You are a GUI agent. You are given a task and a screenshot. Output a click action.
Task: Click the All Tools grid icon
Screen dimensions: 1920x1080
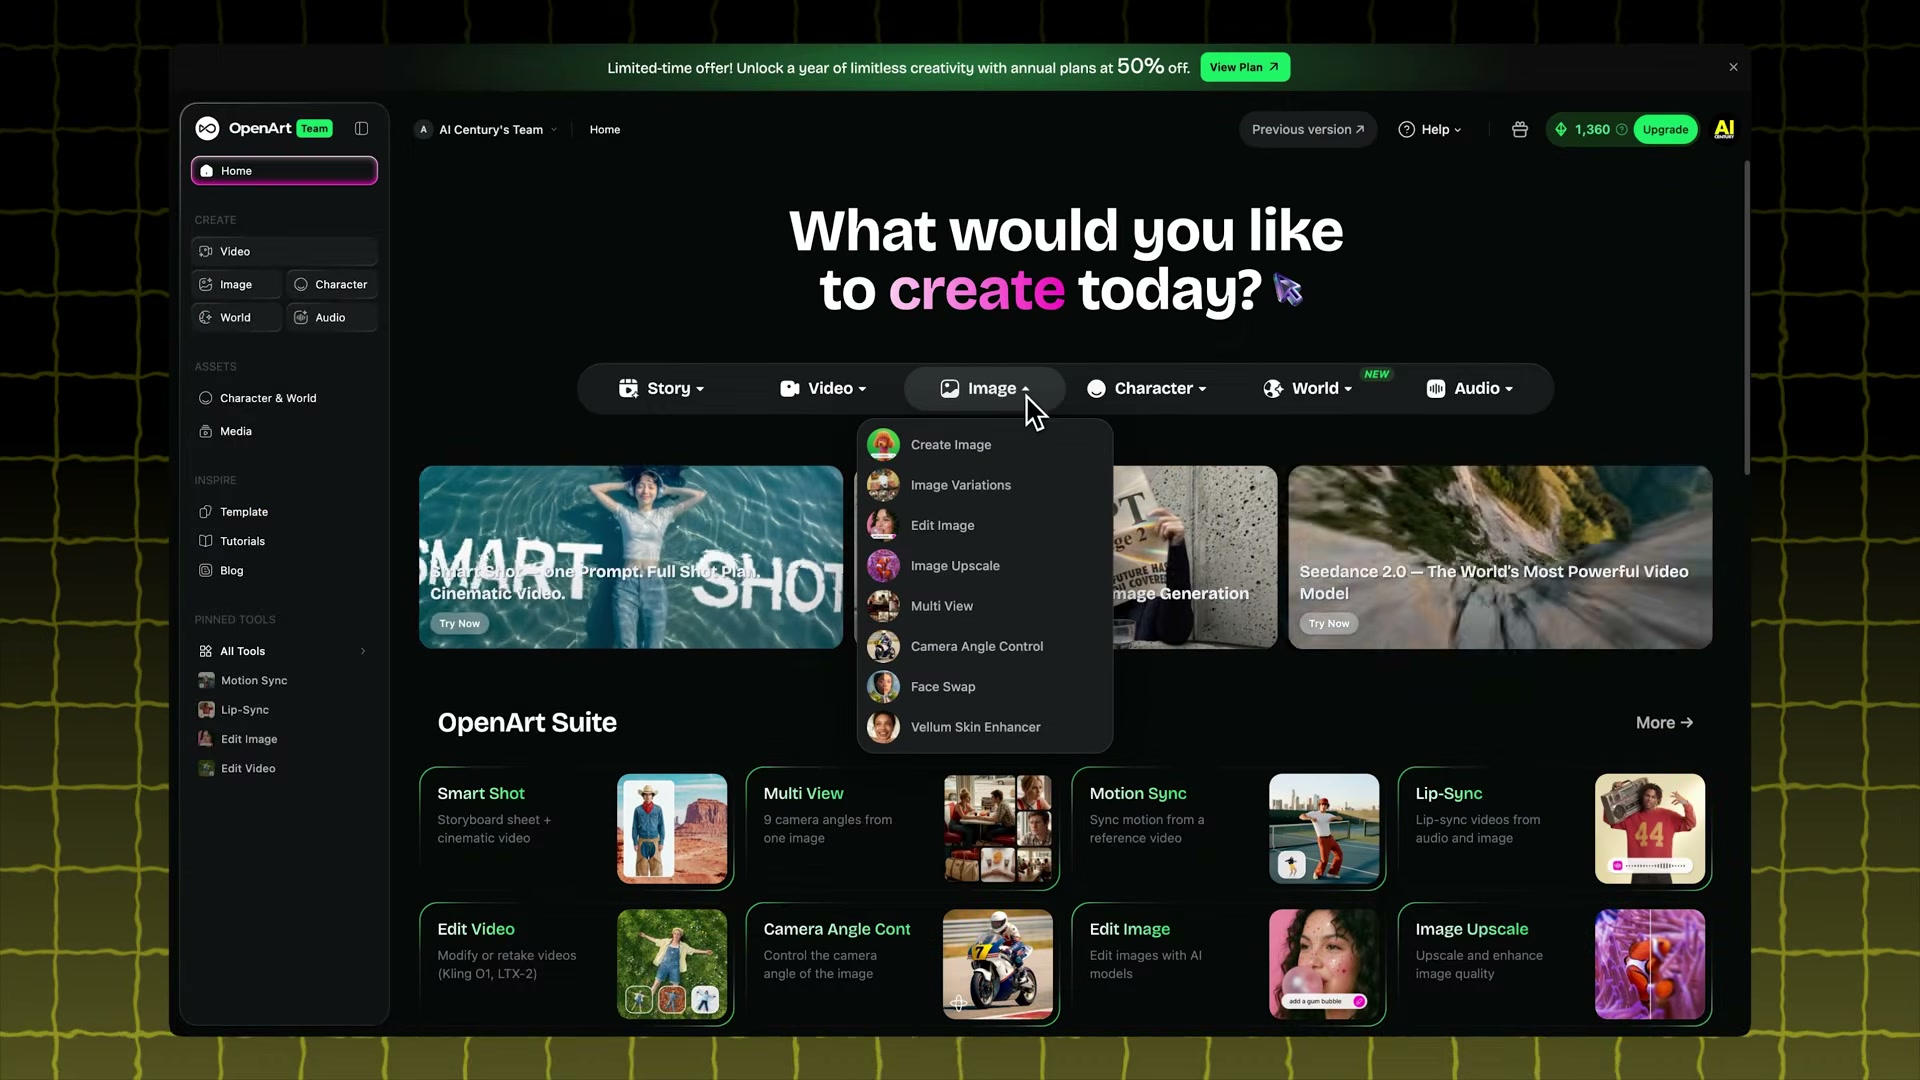(x=205, y=651)
